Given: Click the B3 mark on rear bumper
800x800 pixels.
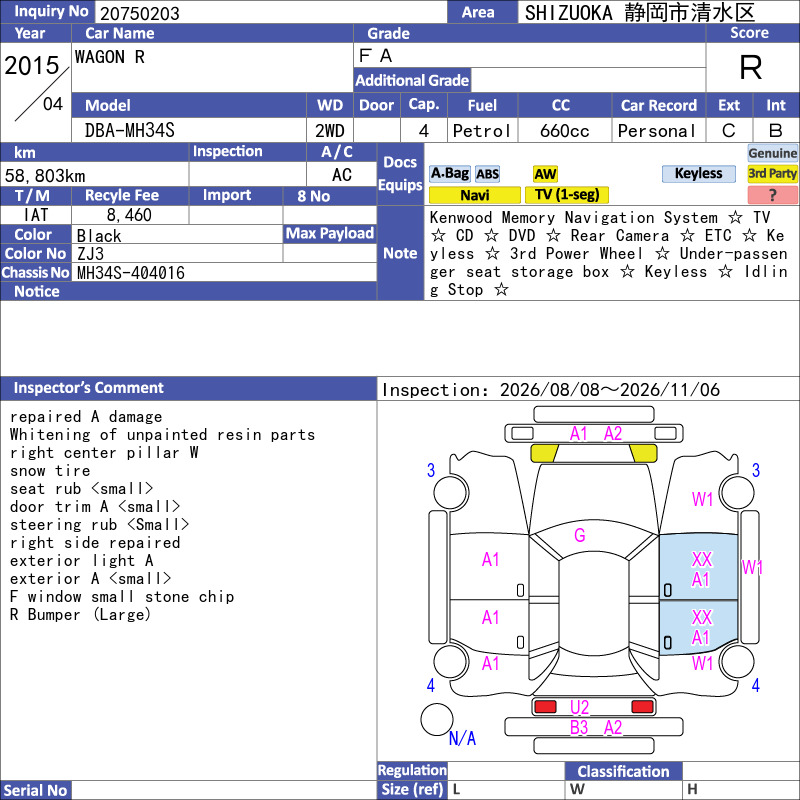Looking at the screenshot, I should point(579,728).
